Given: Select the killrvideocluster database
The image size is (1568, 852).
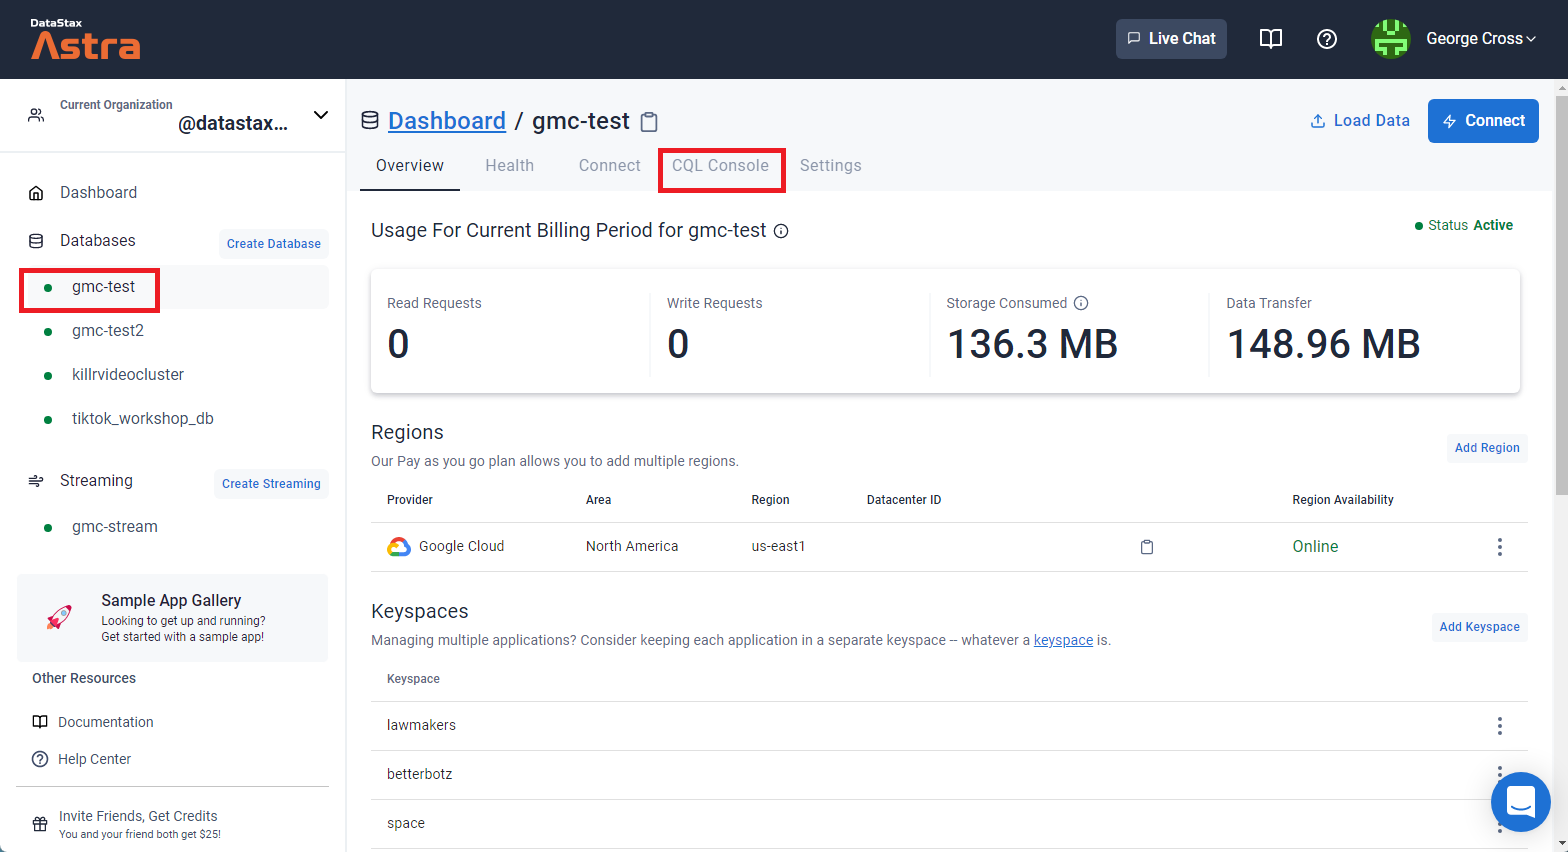Looking at the screenshot, I should pyautogui.click(x=128, y=375).
